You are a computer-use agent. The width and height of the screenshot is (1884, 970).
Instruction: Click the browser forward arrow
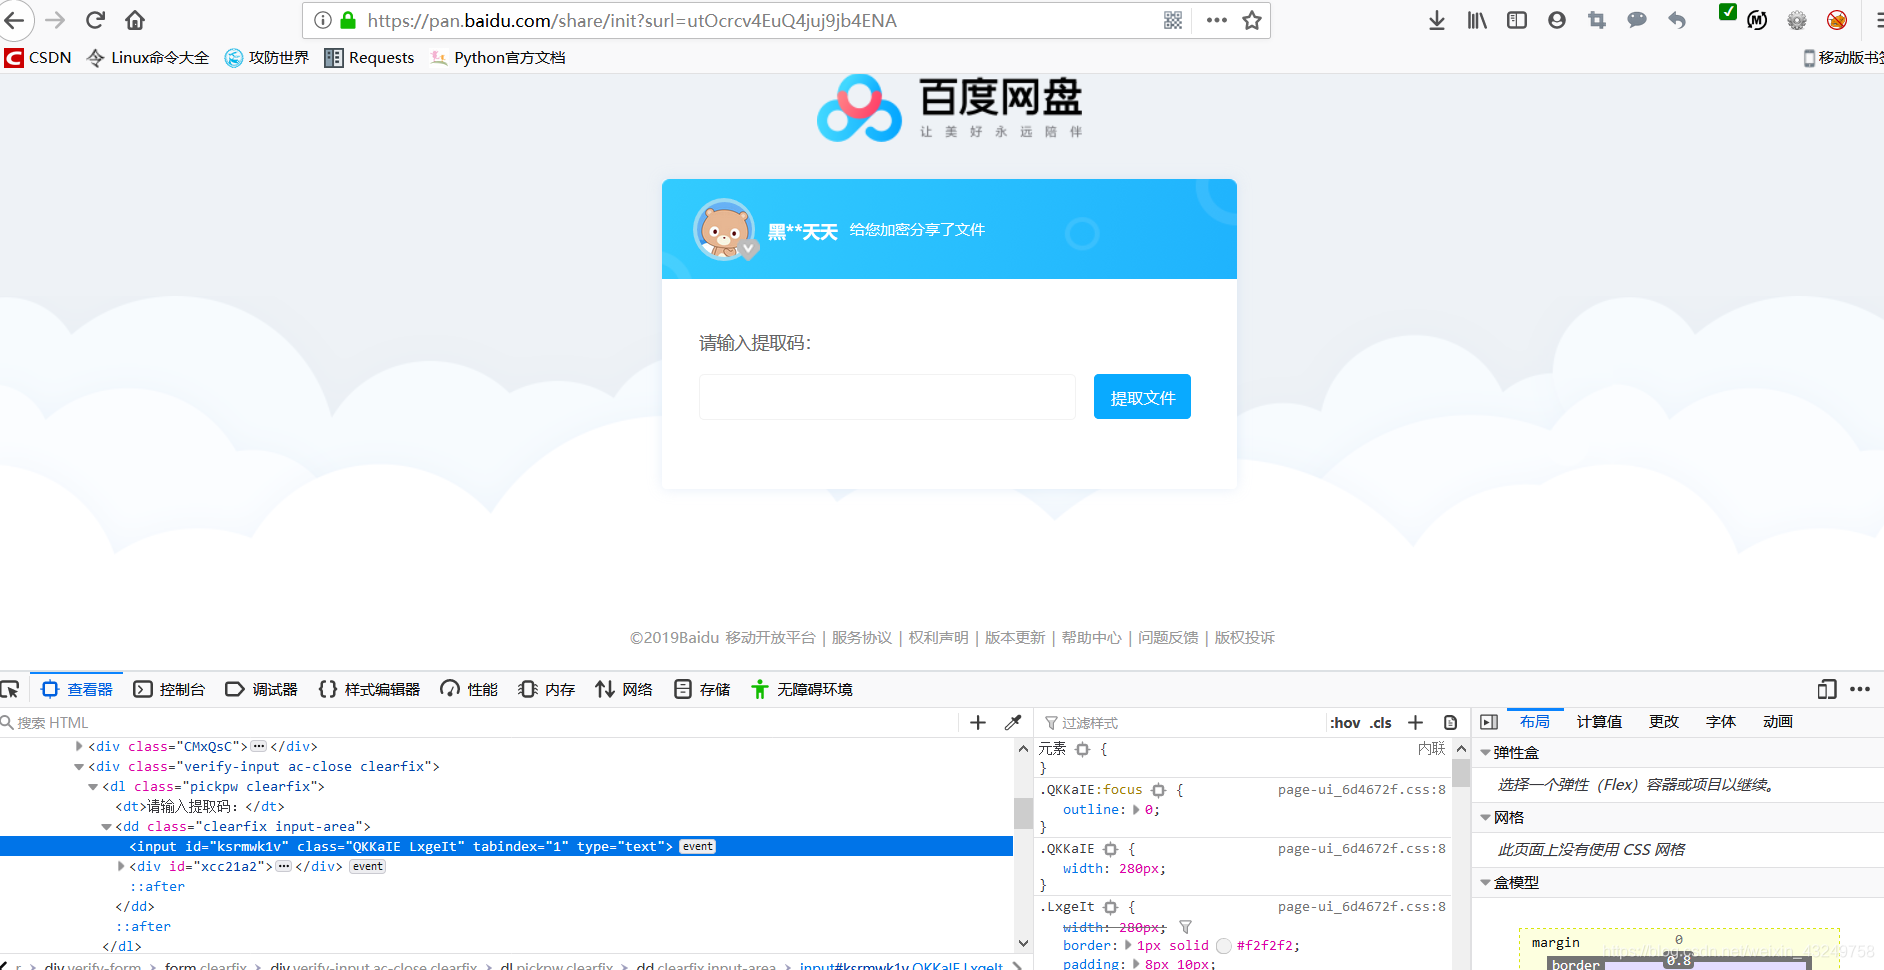click(x=55, y=20)
